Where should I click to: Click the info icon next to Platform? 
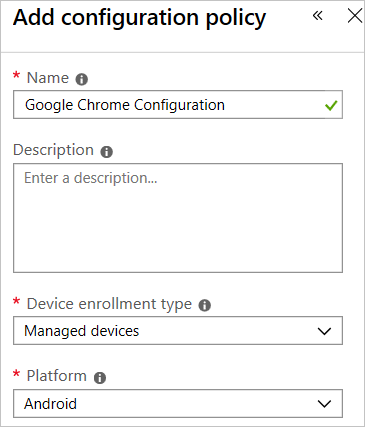tap(100, 378)
